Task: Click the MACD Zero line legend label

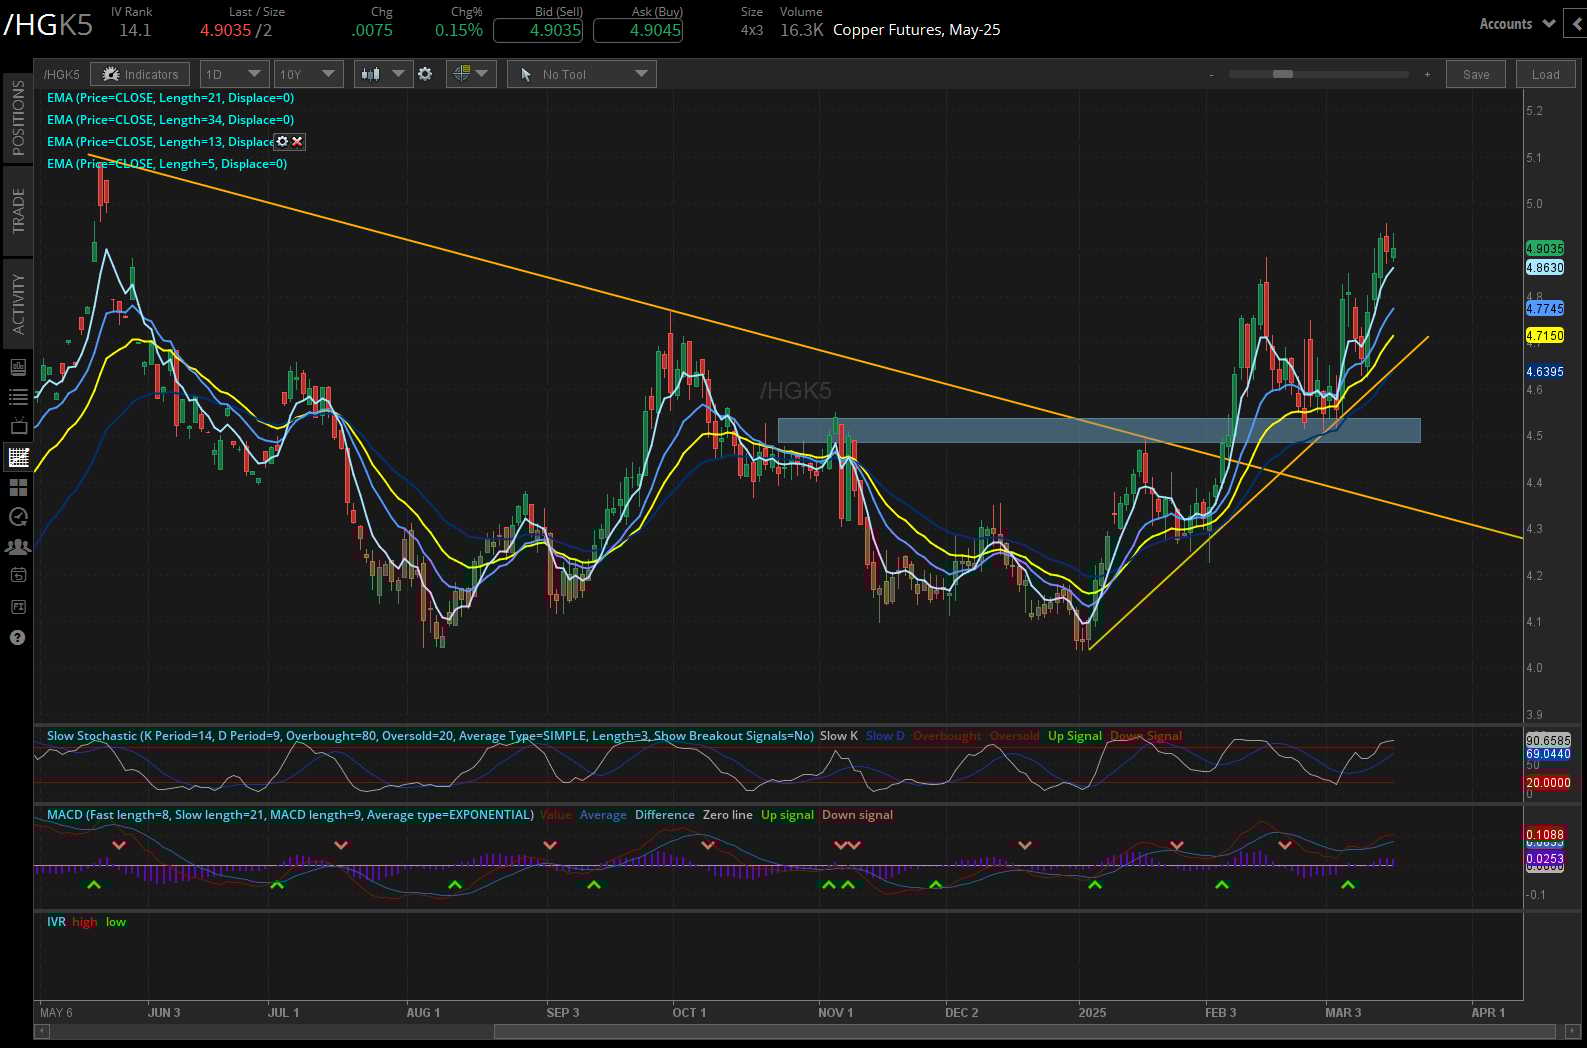Action: [728, 815]
